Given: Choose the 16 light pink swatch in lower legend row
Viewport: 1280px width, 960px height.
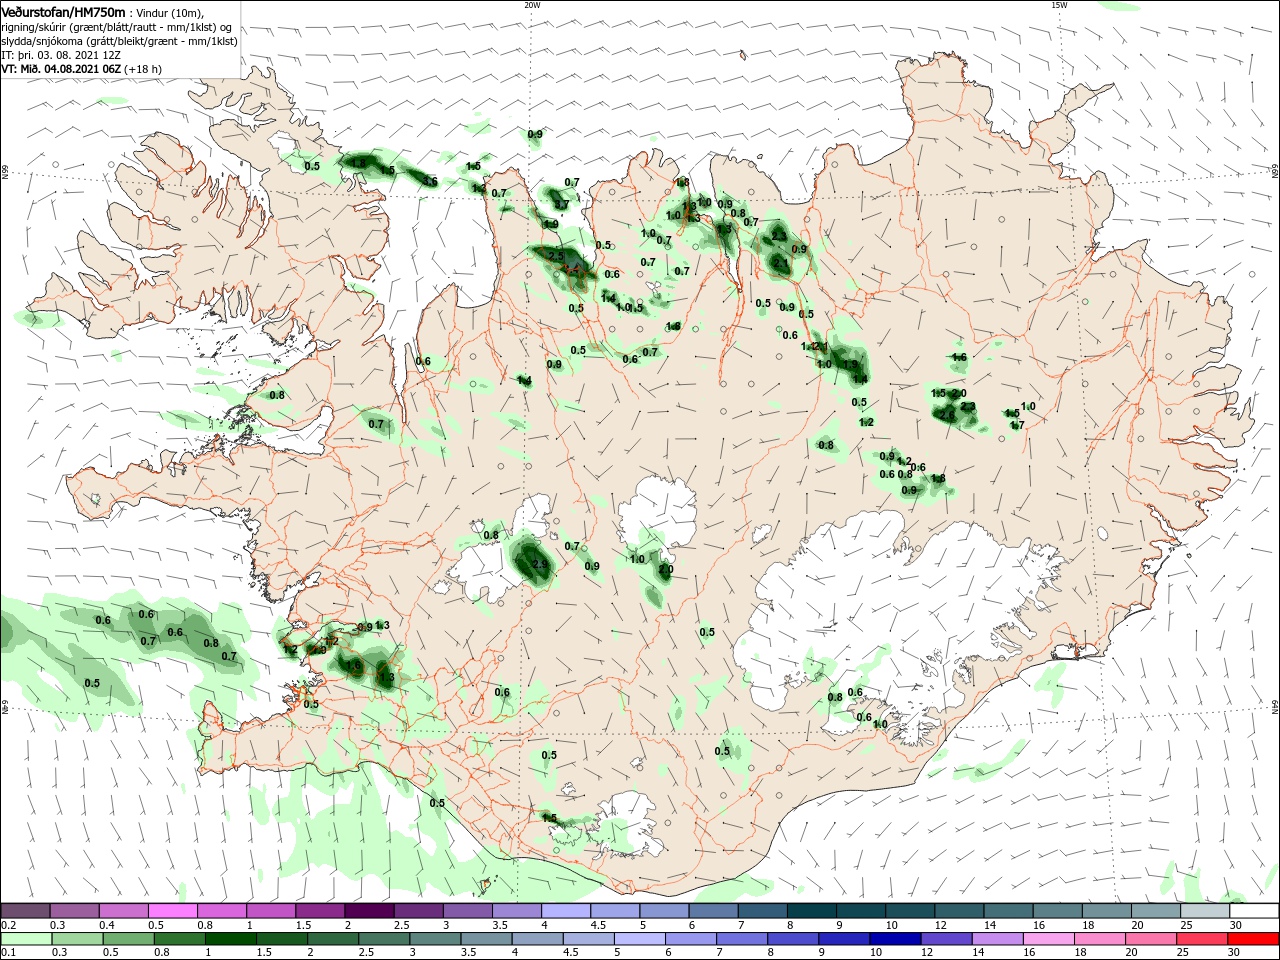Looking at the screenshot, I should tap(1048, 939).
